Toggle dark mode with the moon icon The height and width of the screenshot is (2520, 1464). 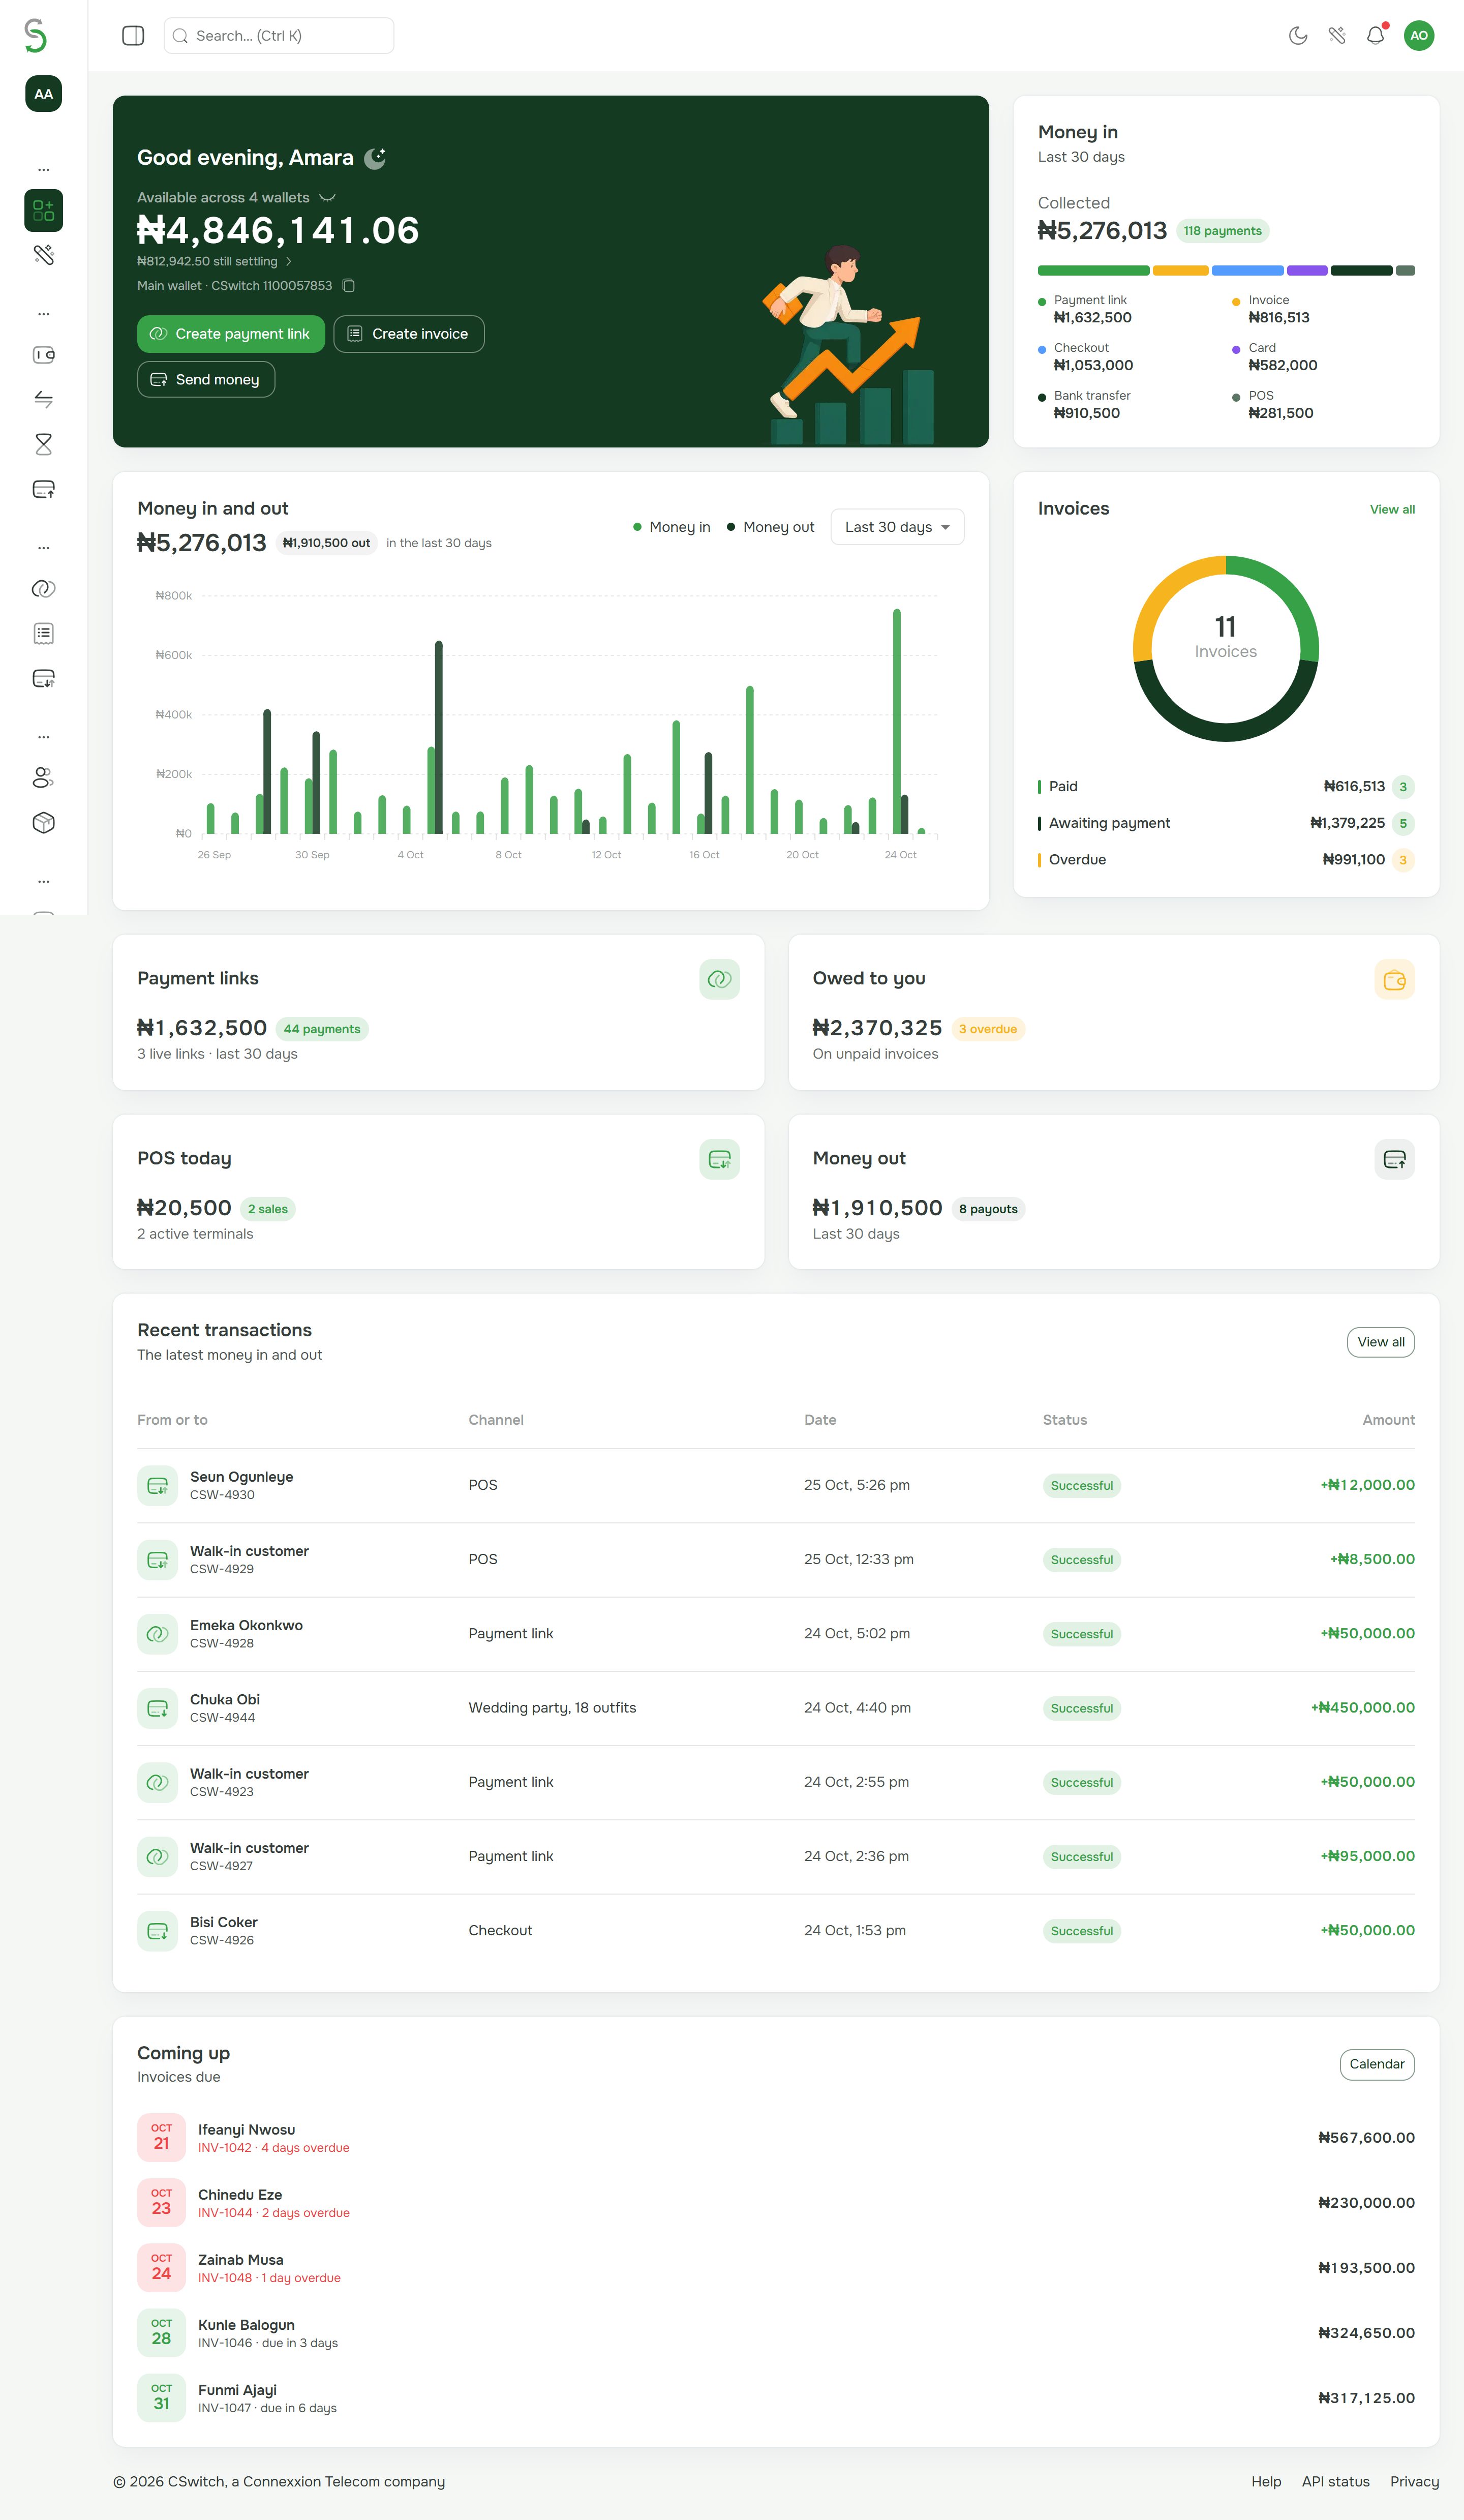[1298, 36]
